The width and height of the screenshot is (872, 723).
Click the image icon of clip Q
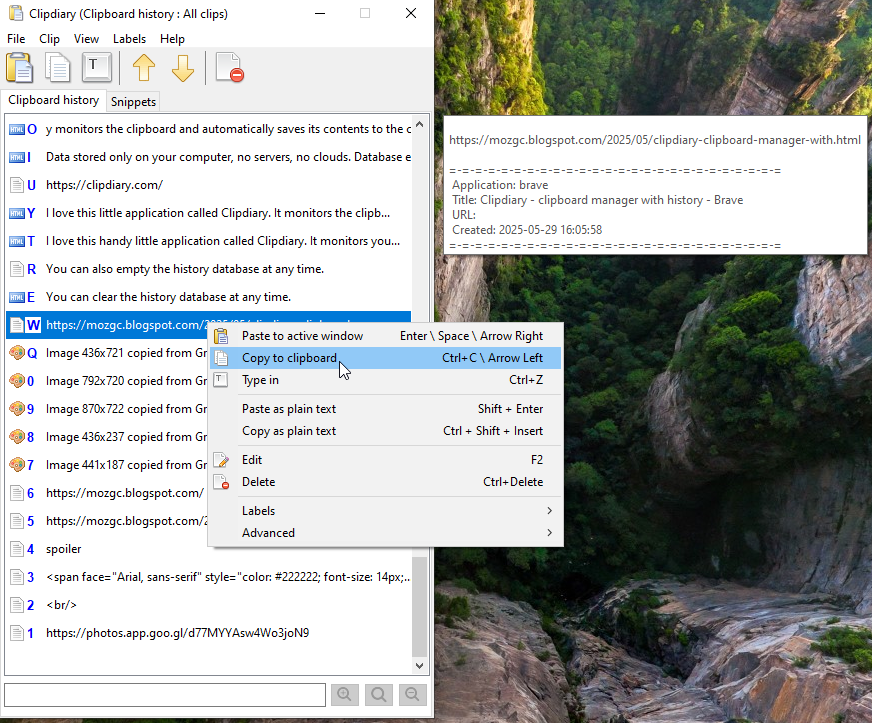[x=17, y=353]
